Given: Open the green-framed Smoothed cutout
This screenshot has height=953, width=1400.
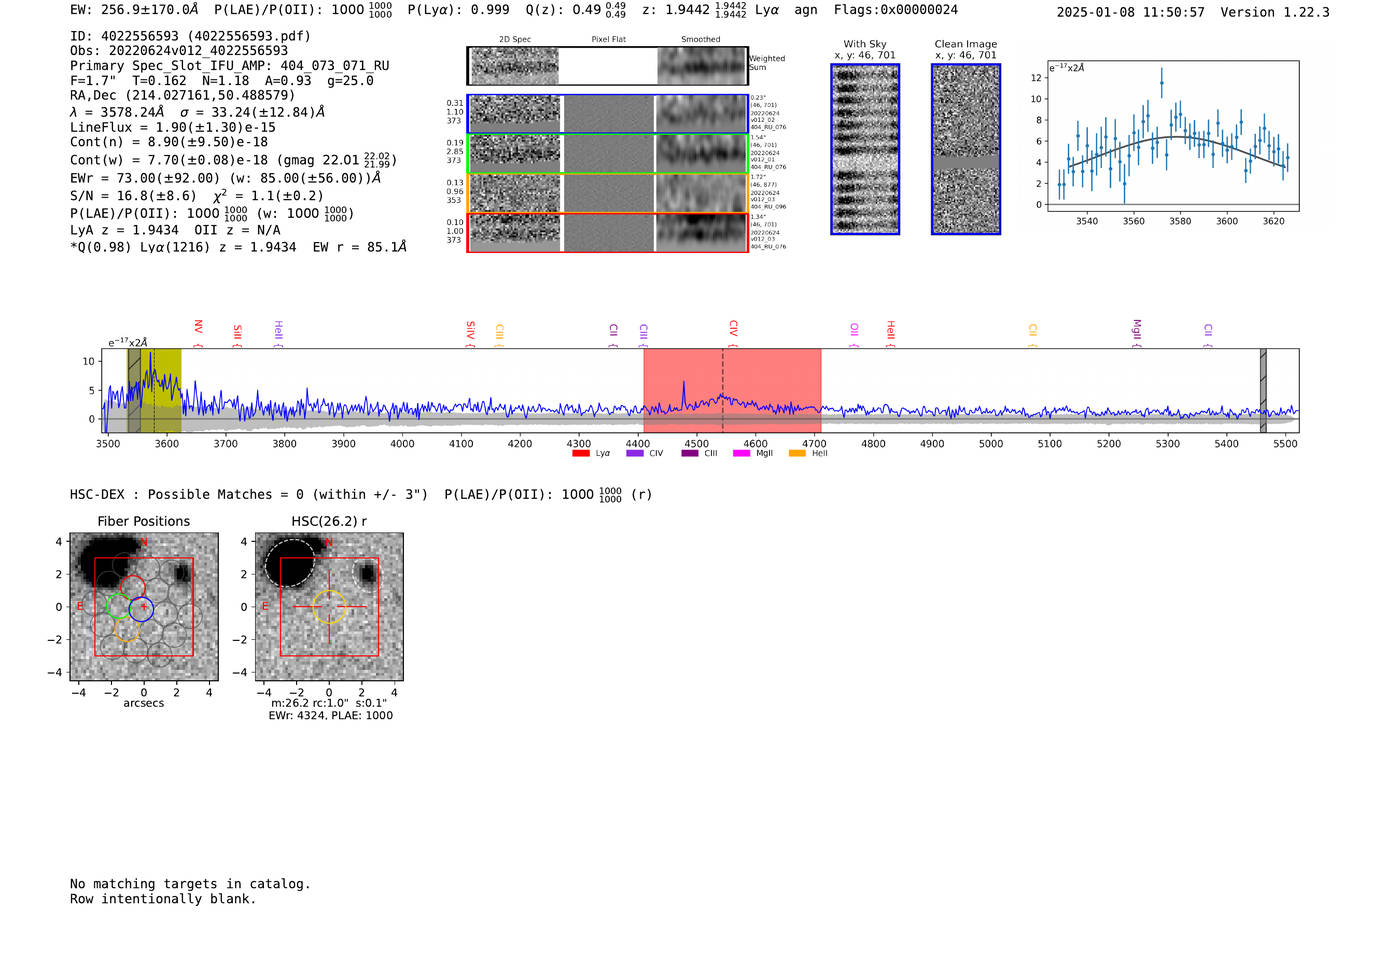Looking at the screenshot, I should coord(701,153).
